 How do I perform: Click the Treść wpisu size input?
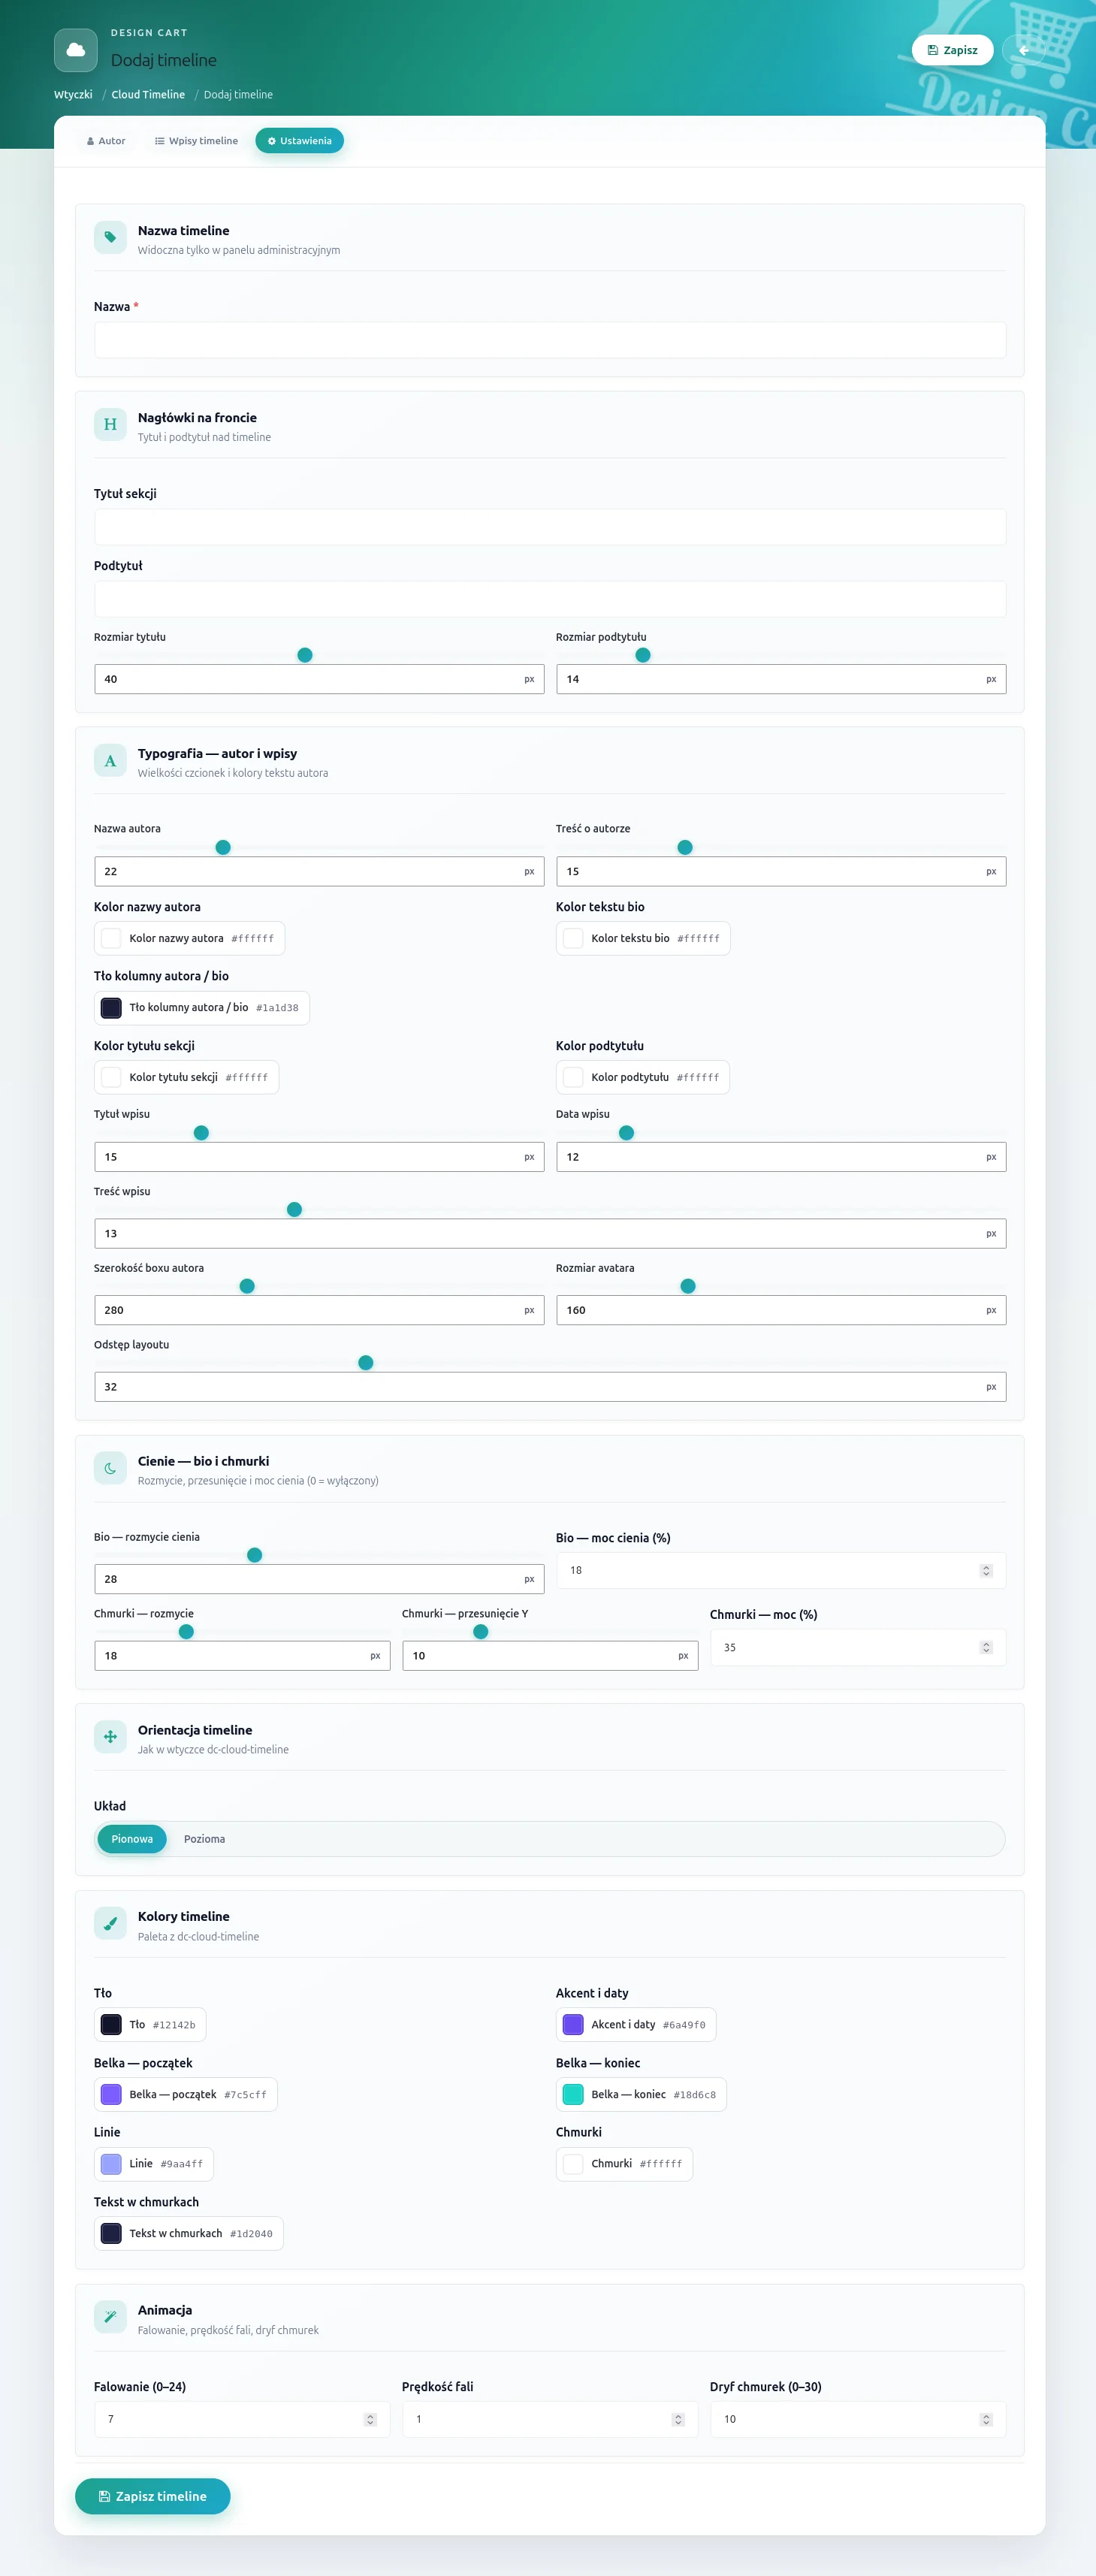[550, 1233]
